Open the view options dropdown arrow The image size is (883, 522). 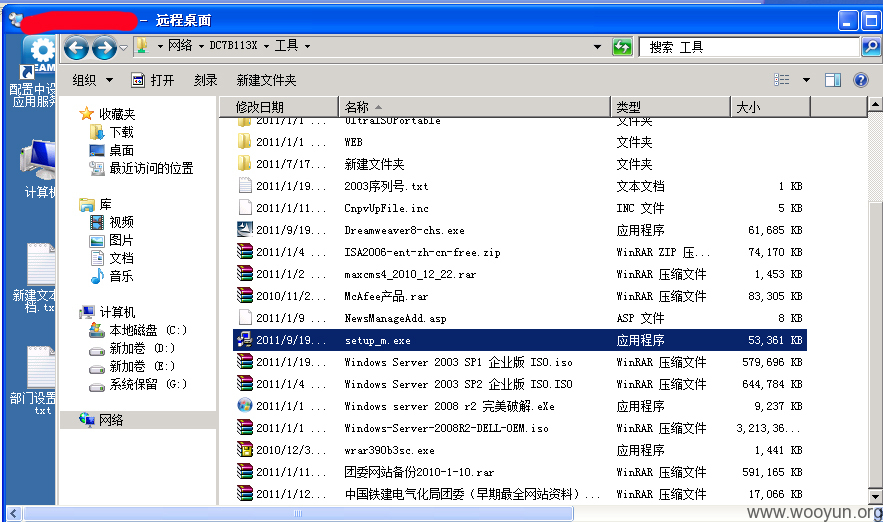(806, 80)
